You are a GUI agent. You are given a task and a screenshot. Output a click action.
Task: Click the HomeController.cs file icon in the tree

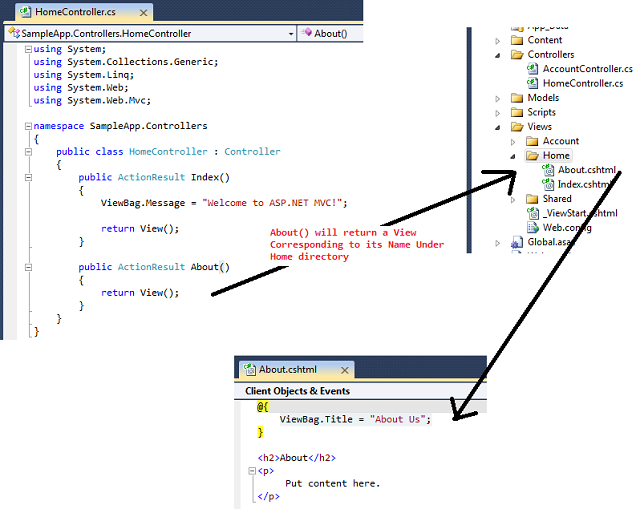pos(533,83)
